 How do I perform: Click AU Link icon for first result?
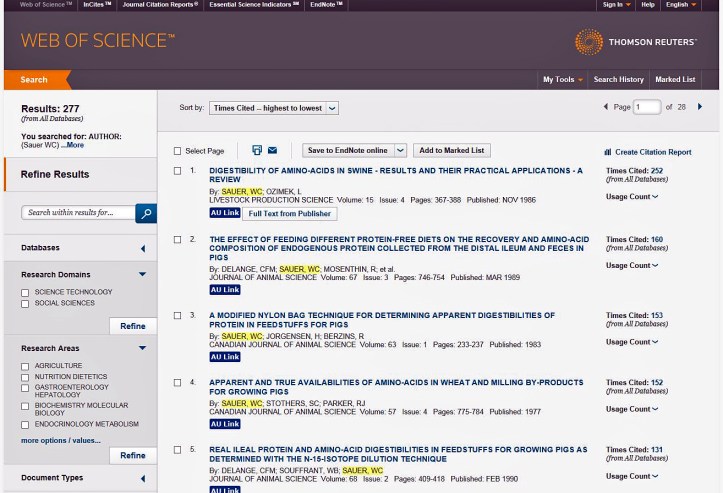[x=224, y=213]
